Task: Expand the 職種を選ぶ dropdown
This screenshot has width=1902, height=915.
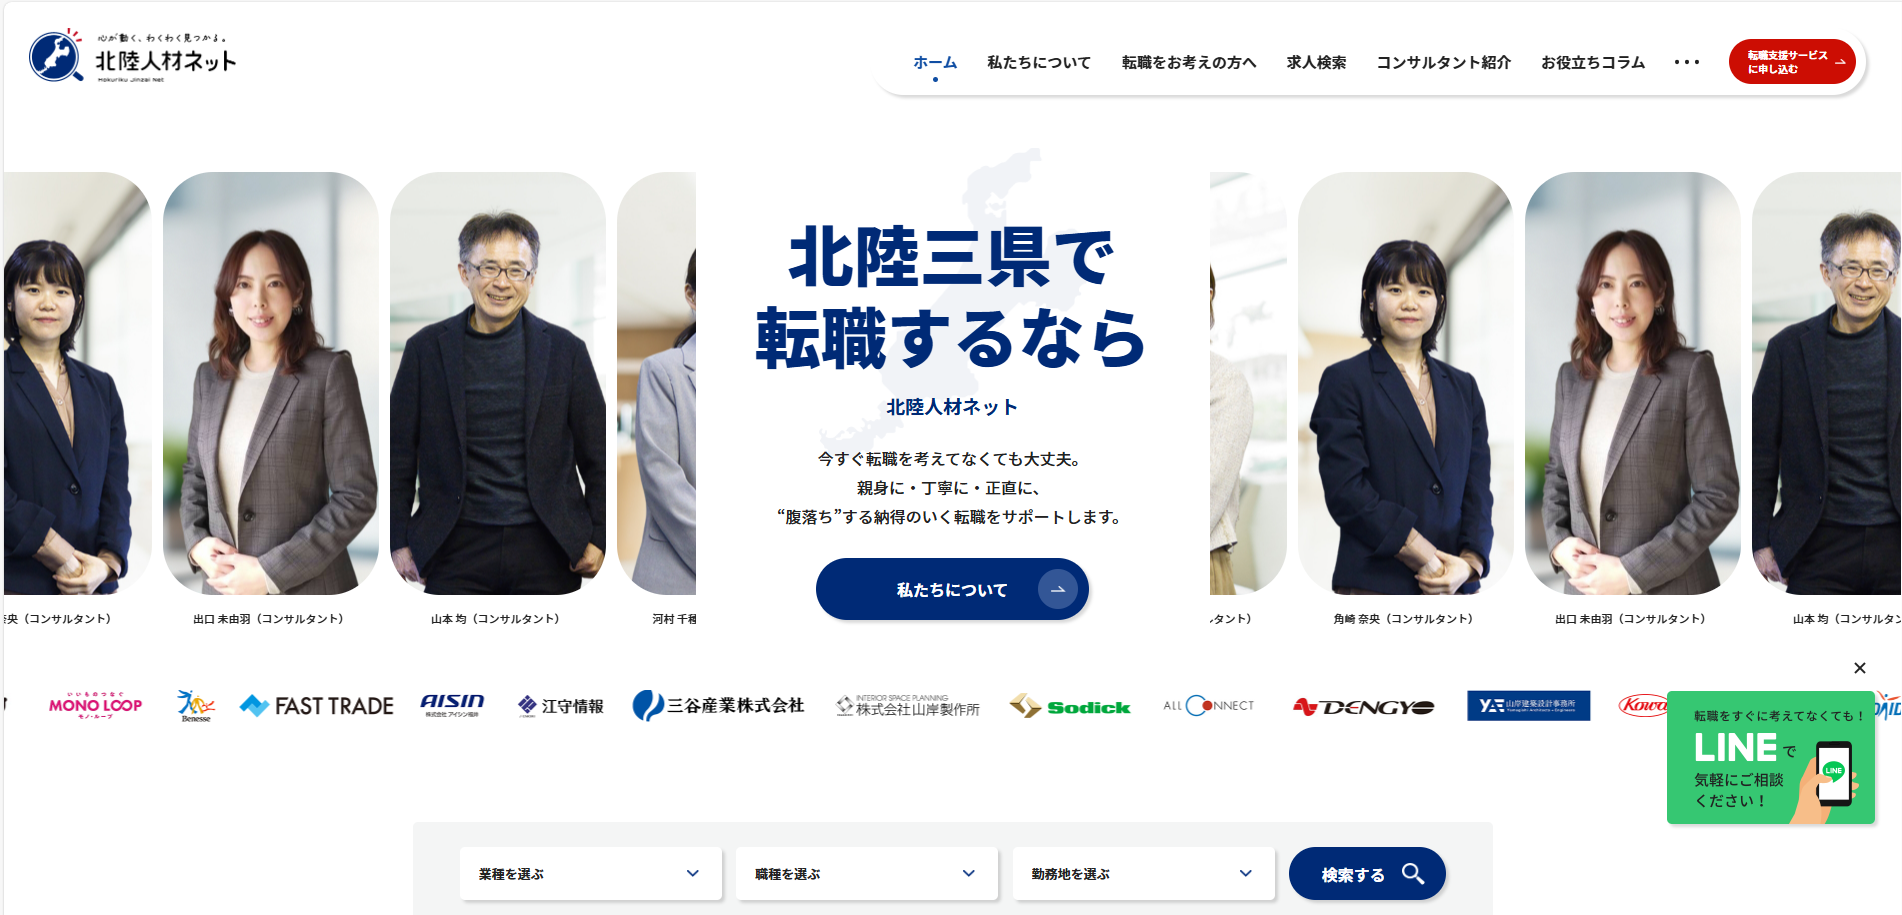Action: click(x=866, y=873)
